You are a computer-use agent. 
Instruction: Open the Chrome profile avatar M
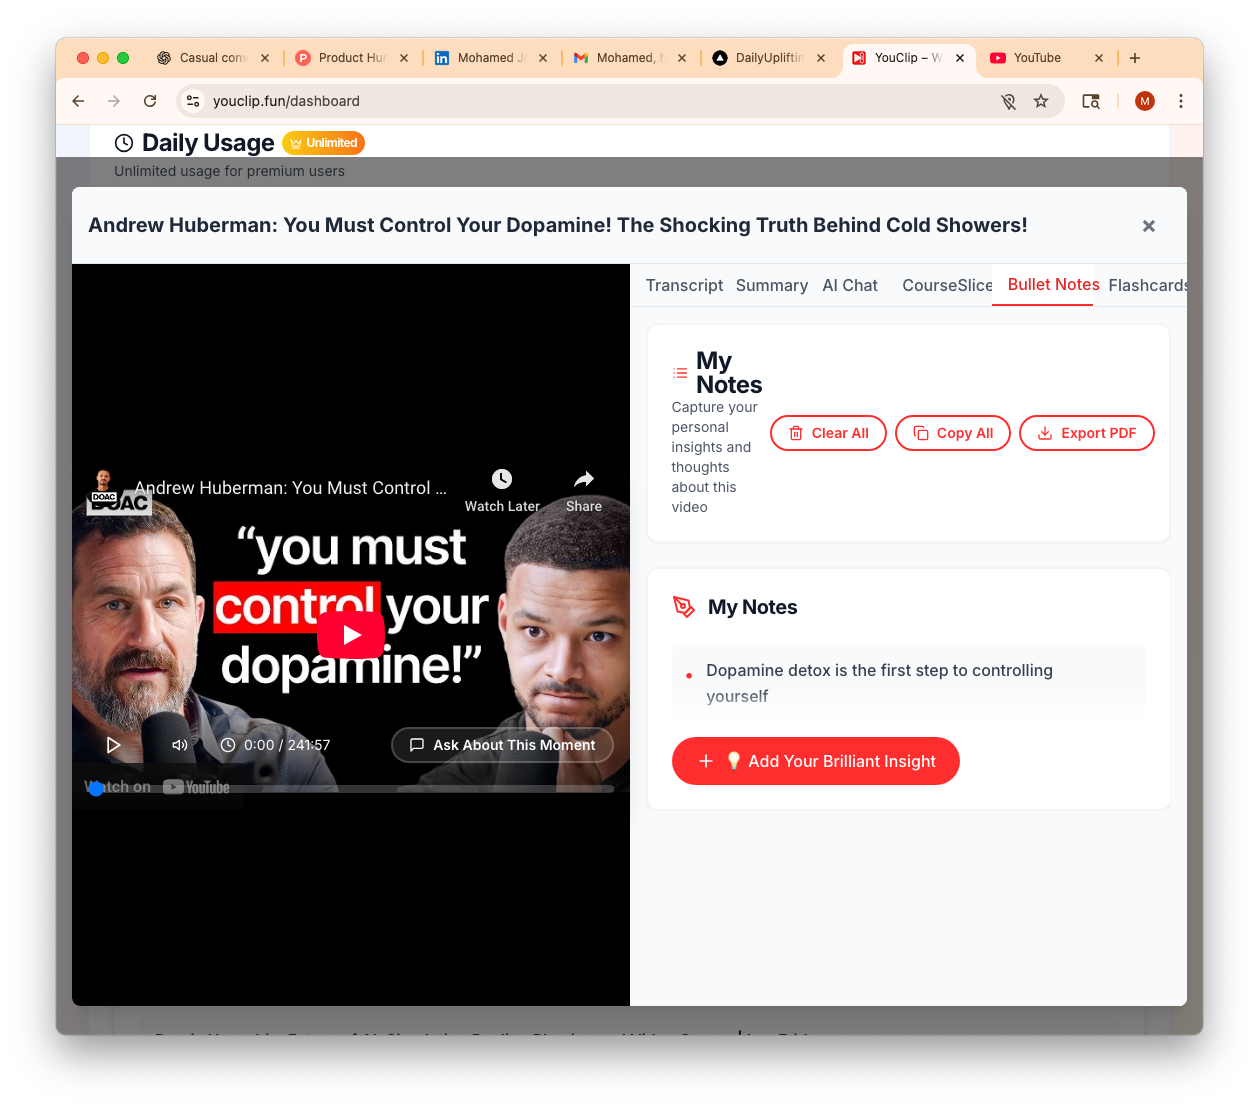click(1145, 101)
